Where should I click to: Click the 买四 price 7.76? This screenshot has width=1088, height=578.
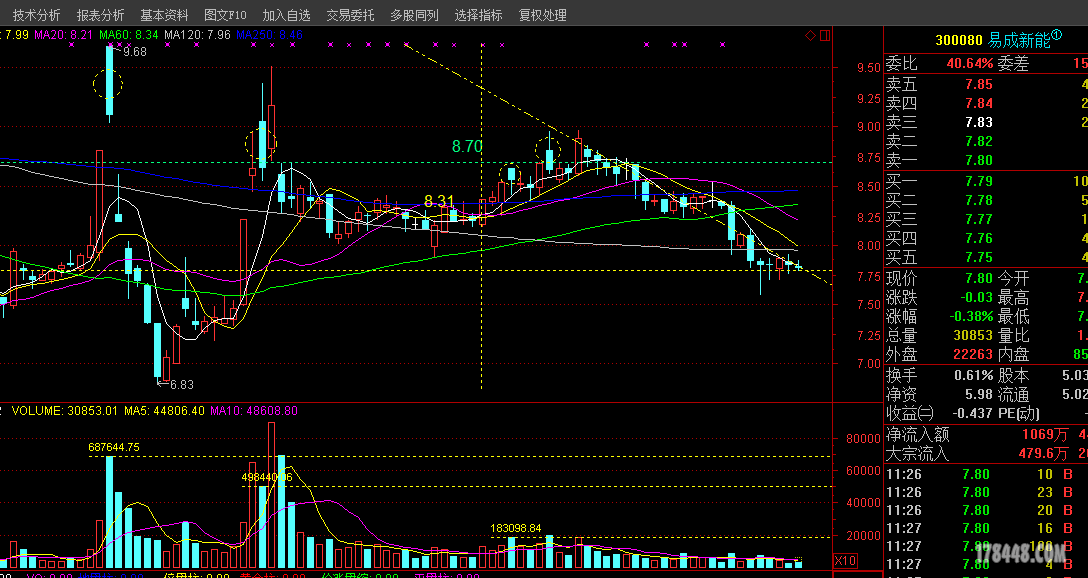click(x=978, y=239)
